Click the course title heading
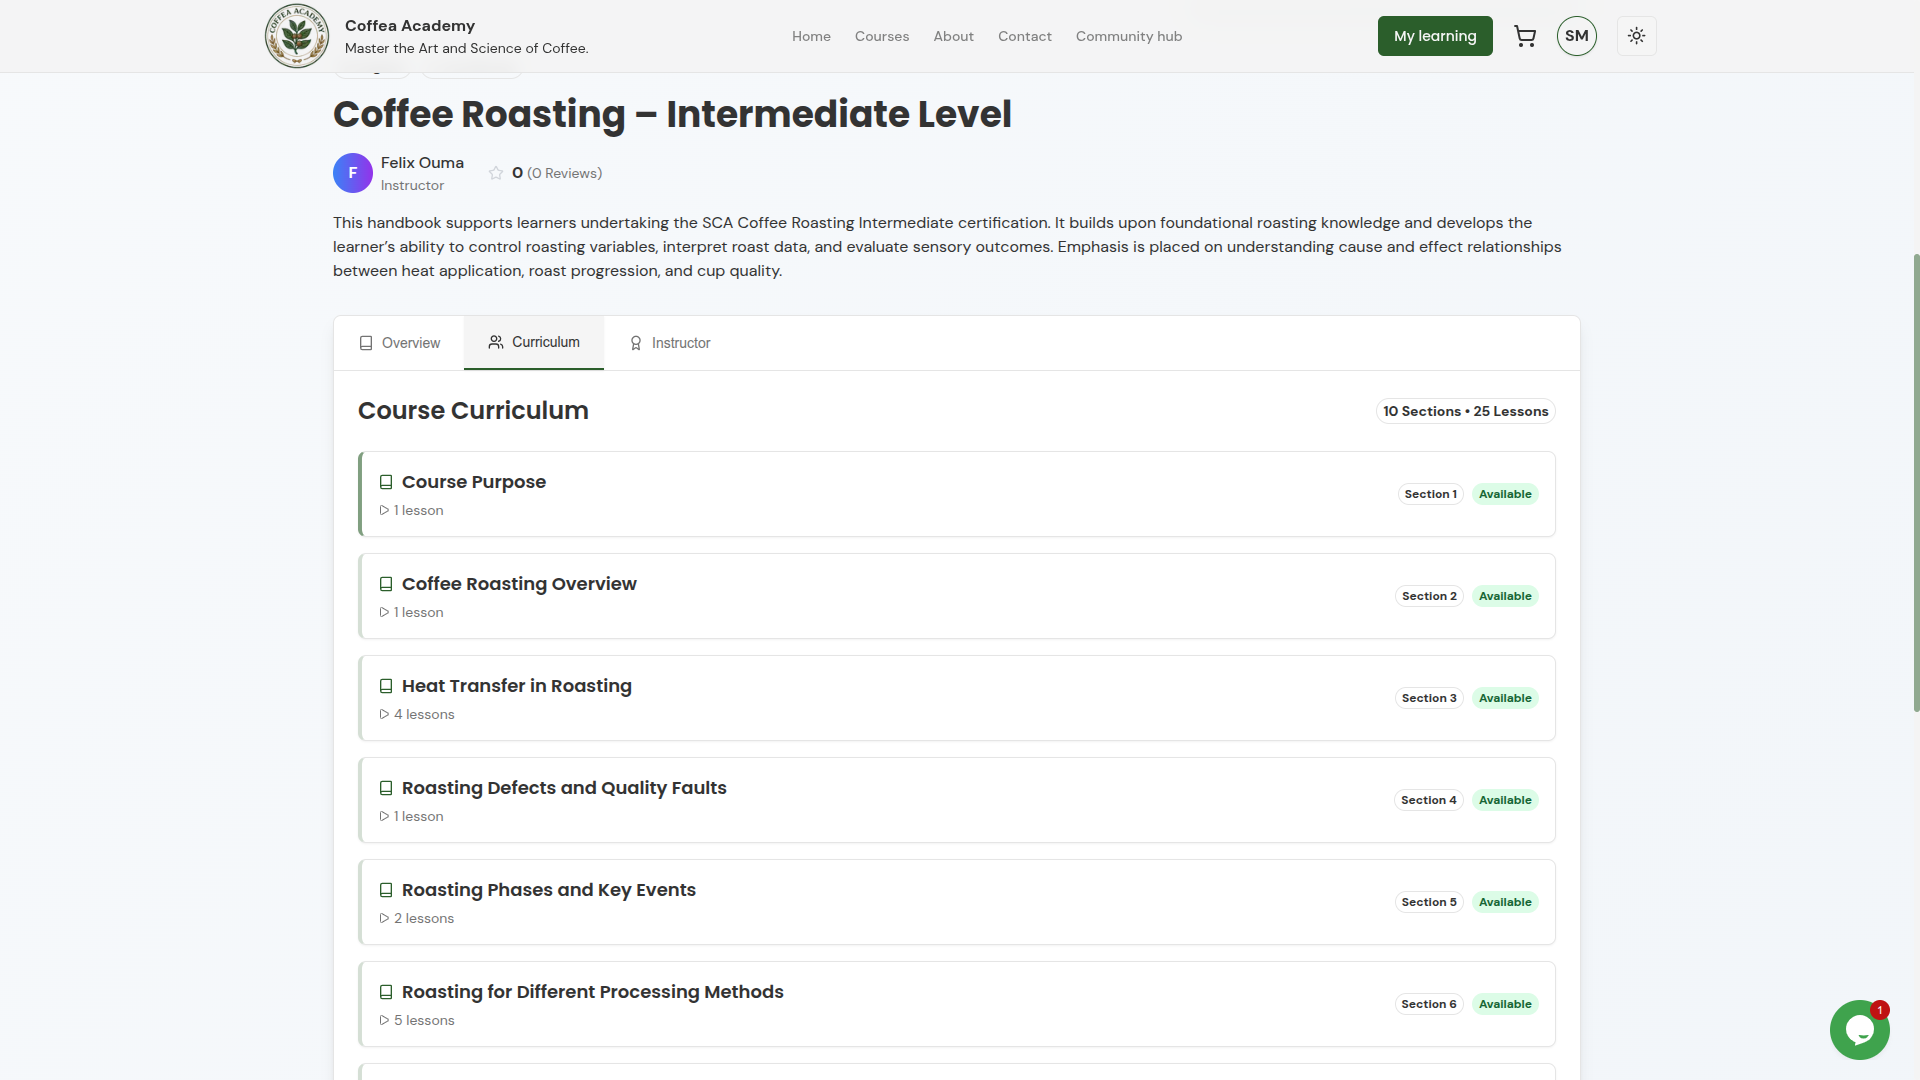The height and width of the screenshot is (1080, 1920). click(x=672, y=114)
